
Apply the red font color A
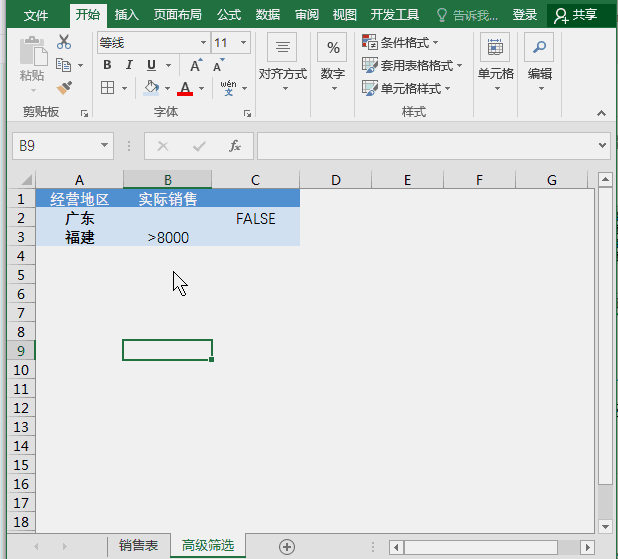click(185, 88)
